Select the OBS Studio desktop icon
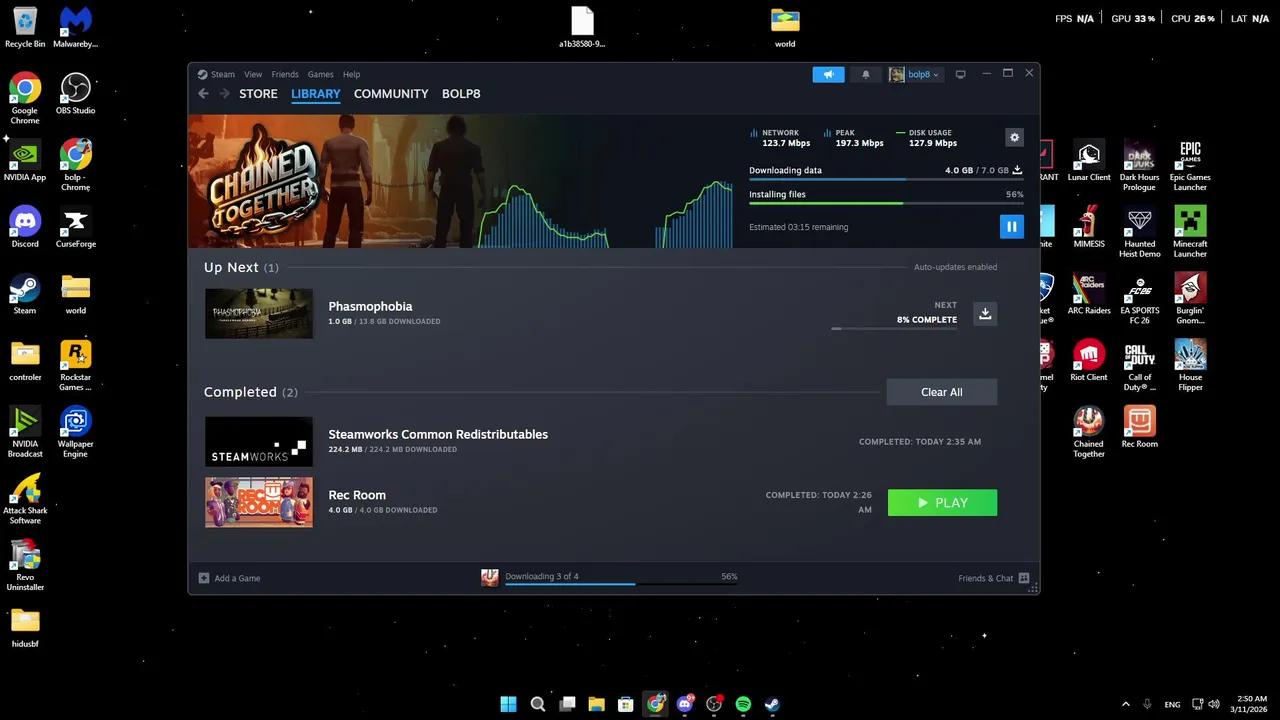This screenshot has width=1280, height=720. [x=75, y=95]
